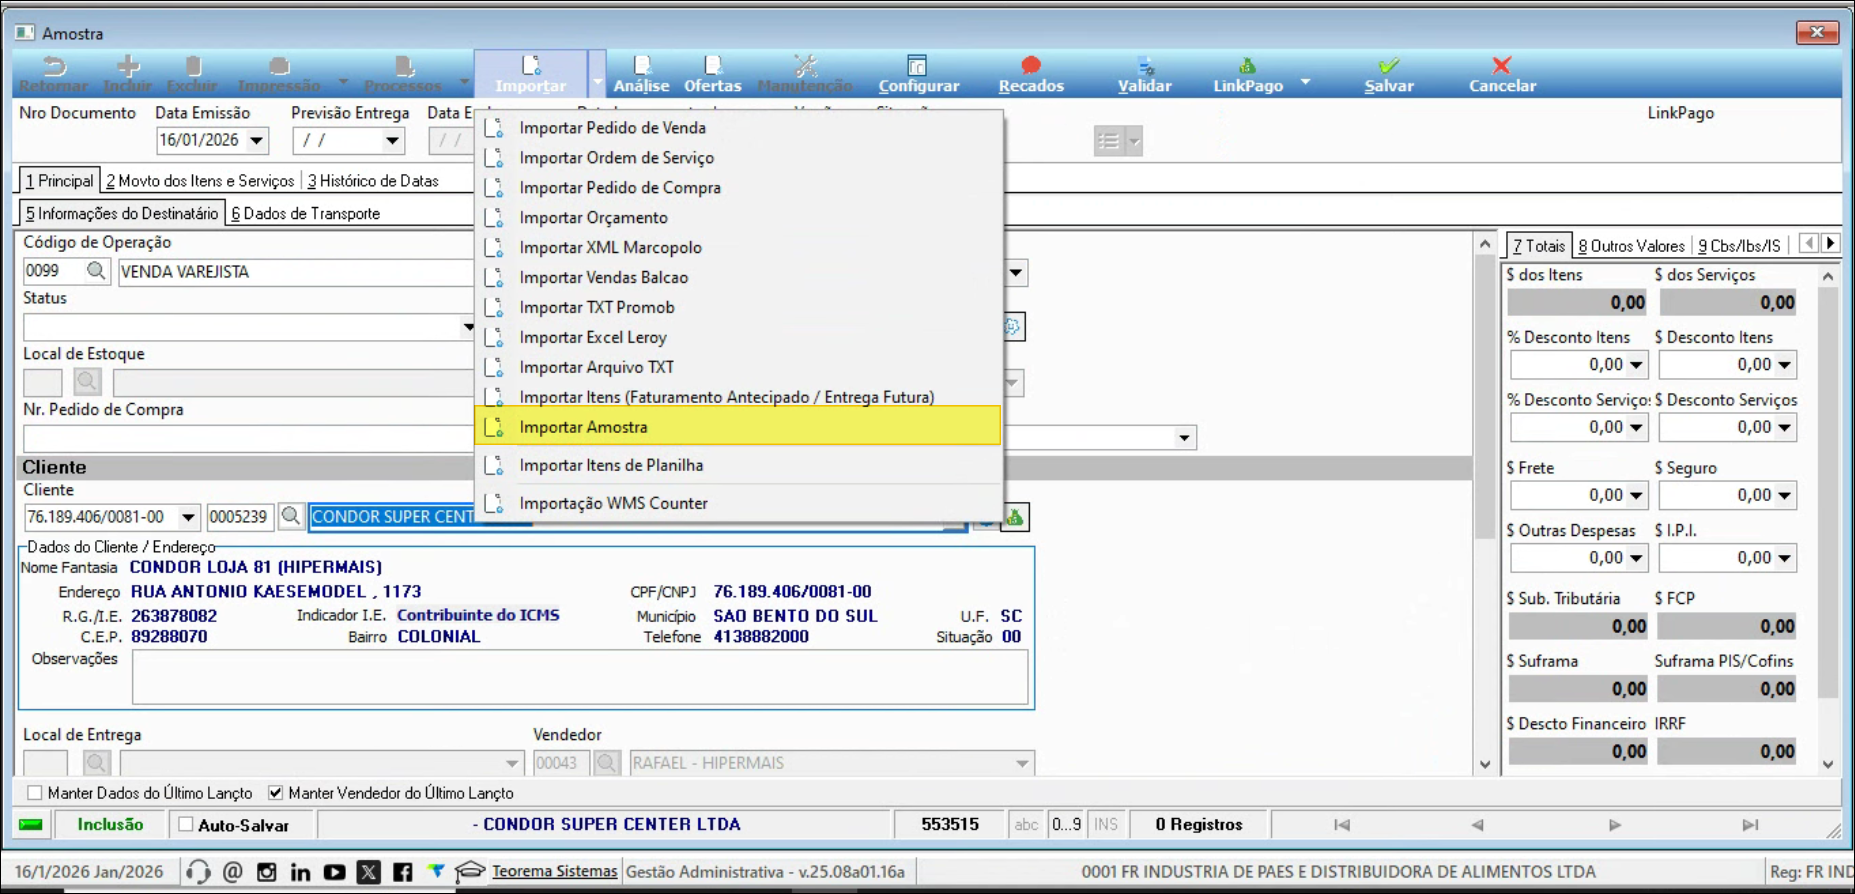Click the YouTube icon in status bar
This screenshot has width=1855, height=894.
[x=334, y=872]
